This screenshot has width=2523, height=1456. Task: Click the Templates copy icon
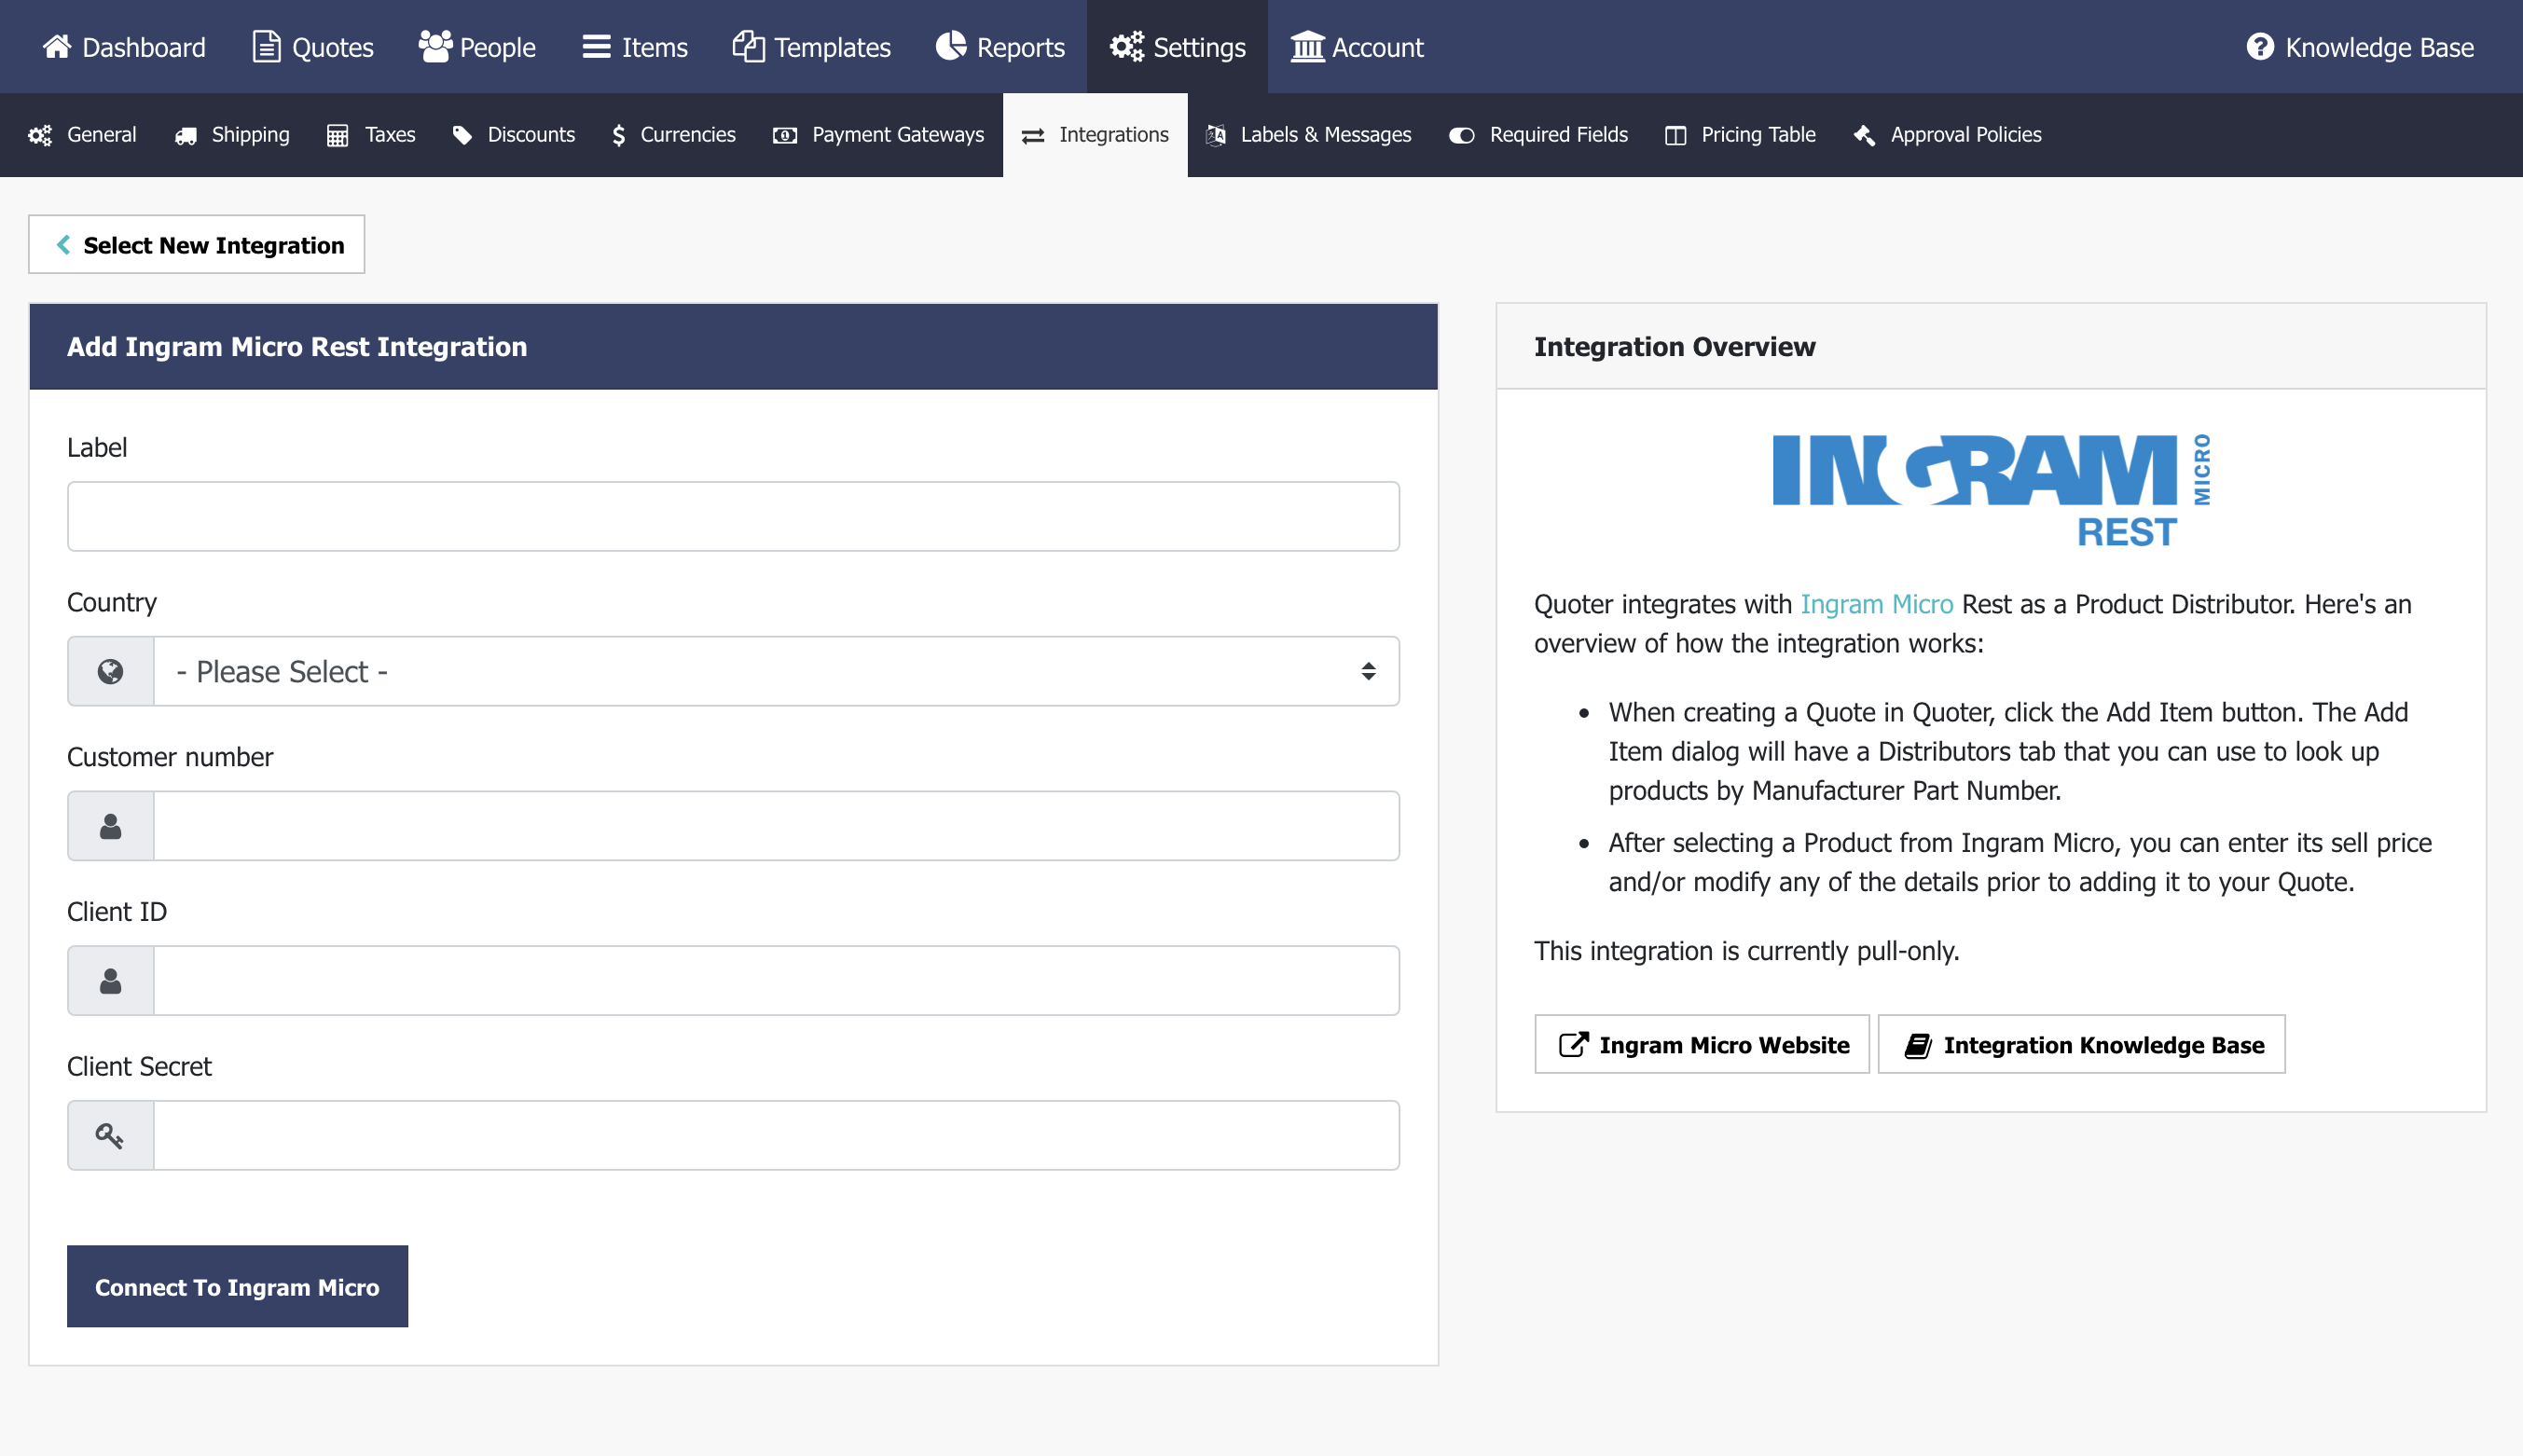click(748, 46)
